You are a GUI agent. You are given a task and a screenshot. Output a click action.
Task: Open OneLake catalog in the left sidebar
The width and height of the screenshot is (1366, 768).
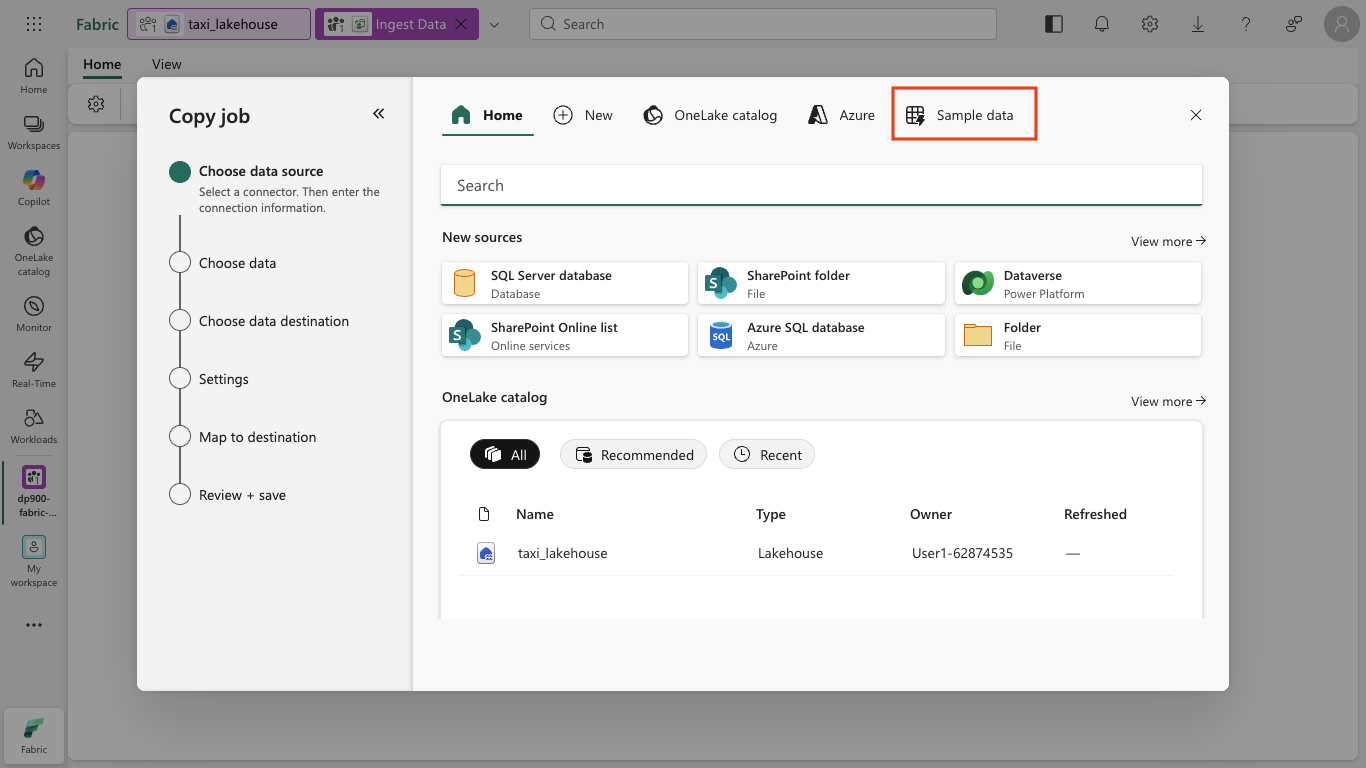[34, 250]
